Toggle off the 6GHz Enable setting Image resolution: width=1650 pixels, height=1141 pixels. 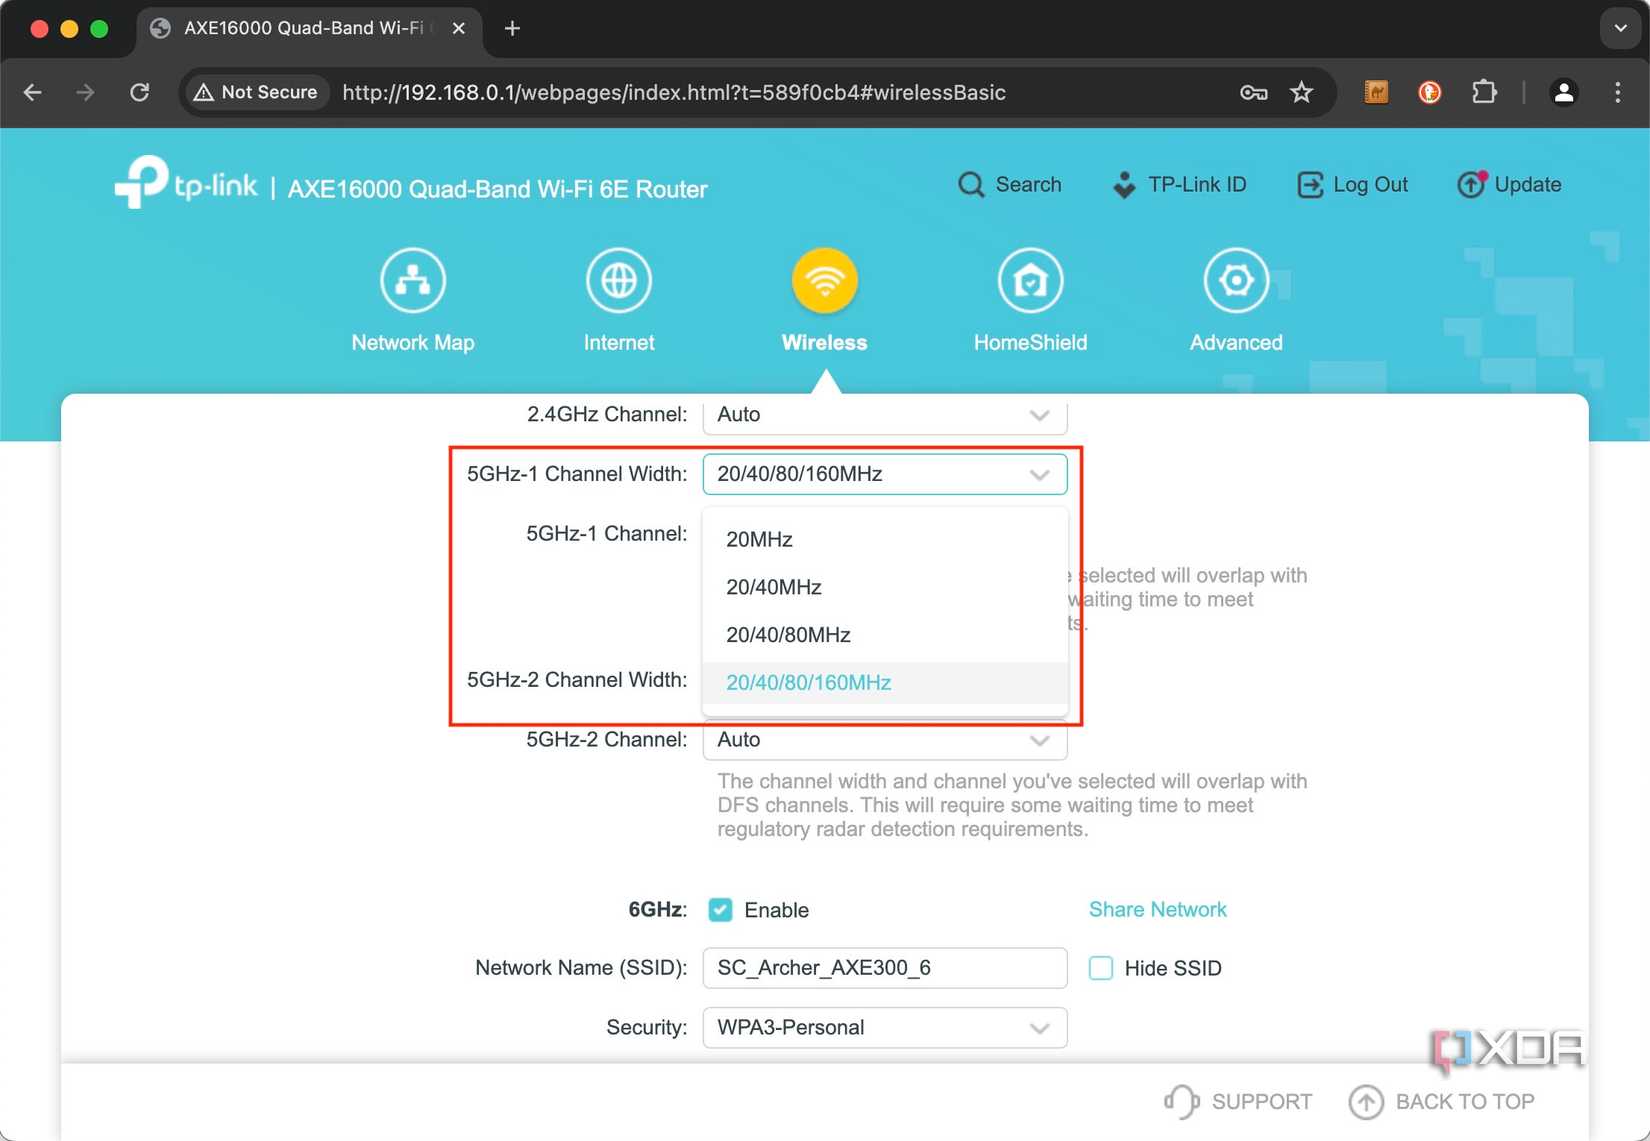pos(720,910)
